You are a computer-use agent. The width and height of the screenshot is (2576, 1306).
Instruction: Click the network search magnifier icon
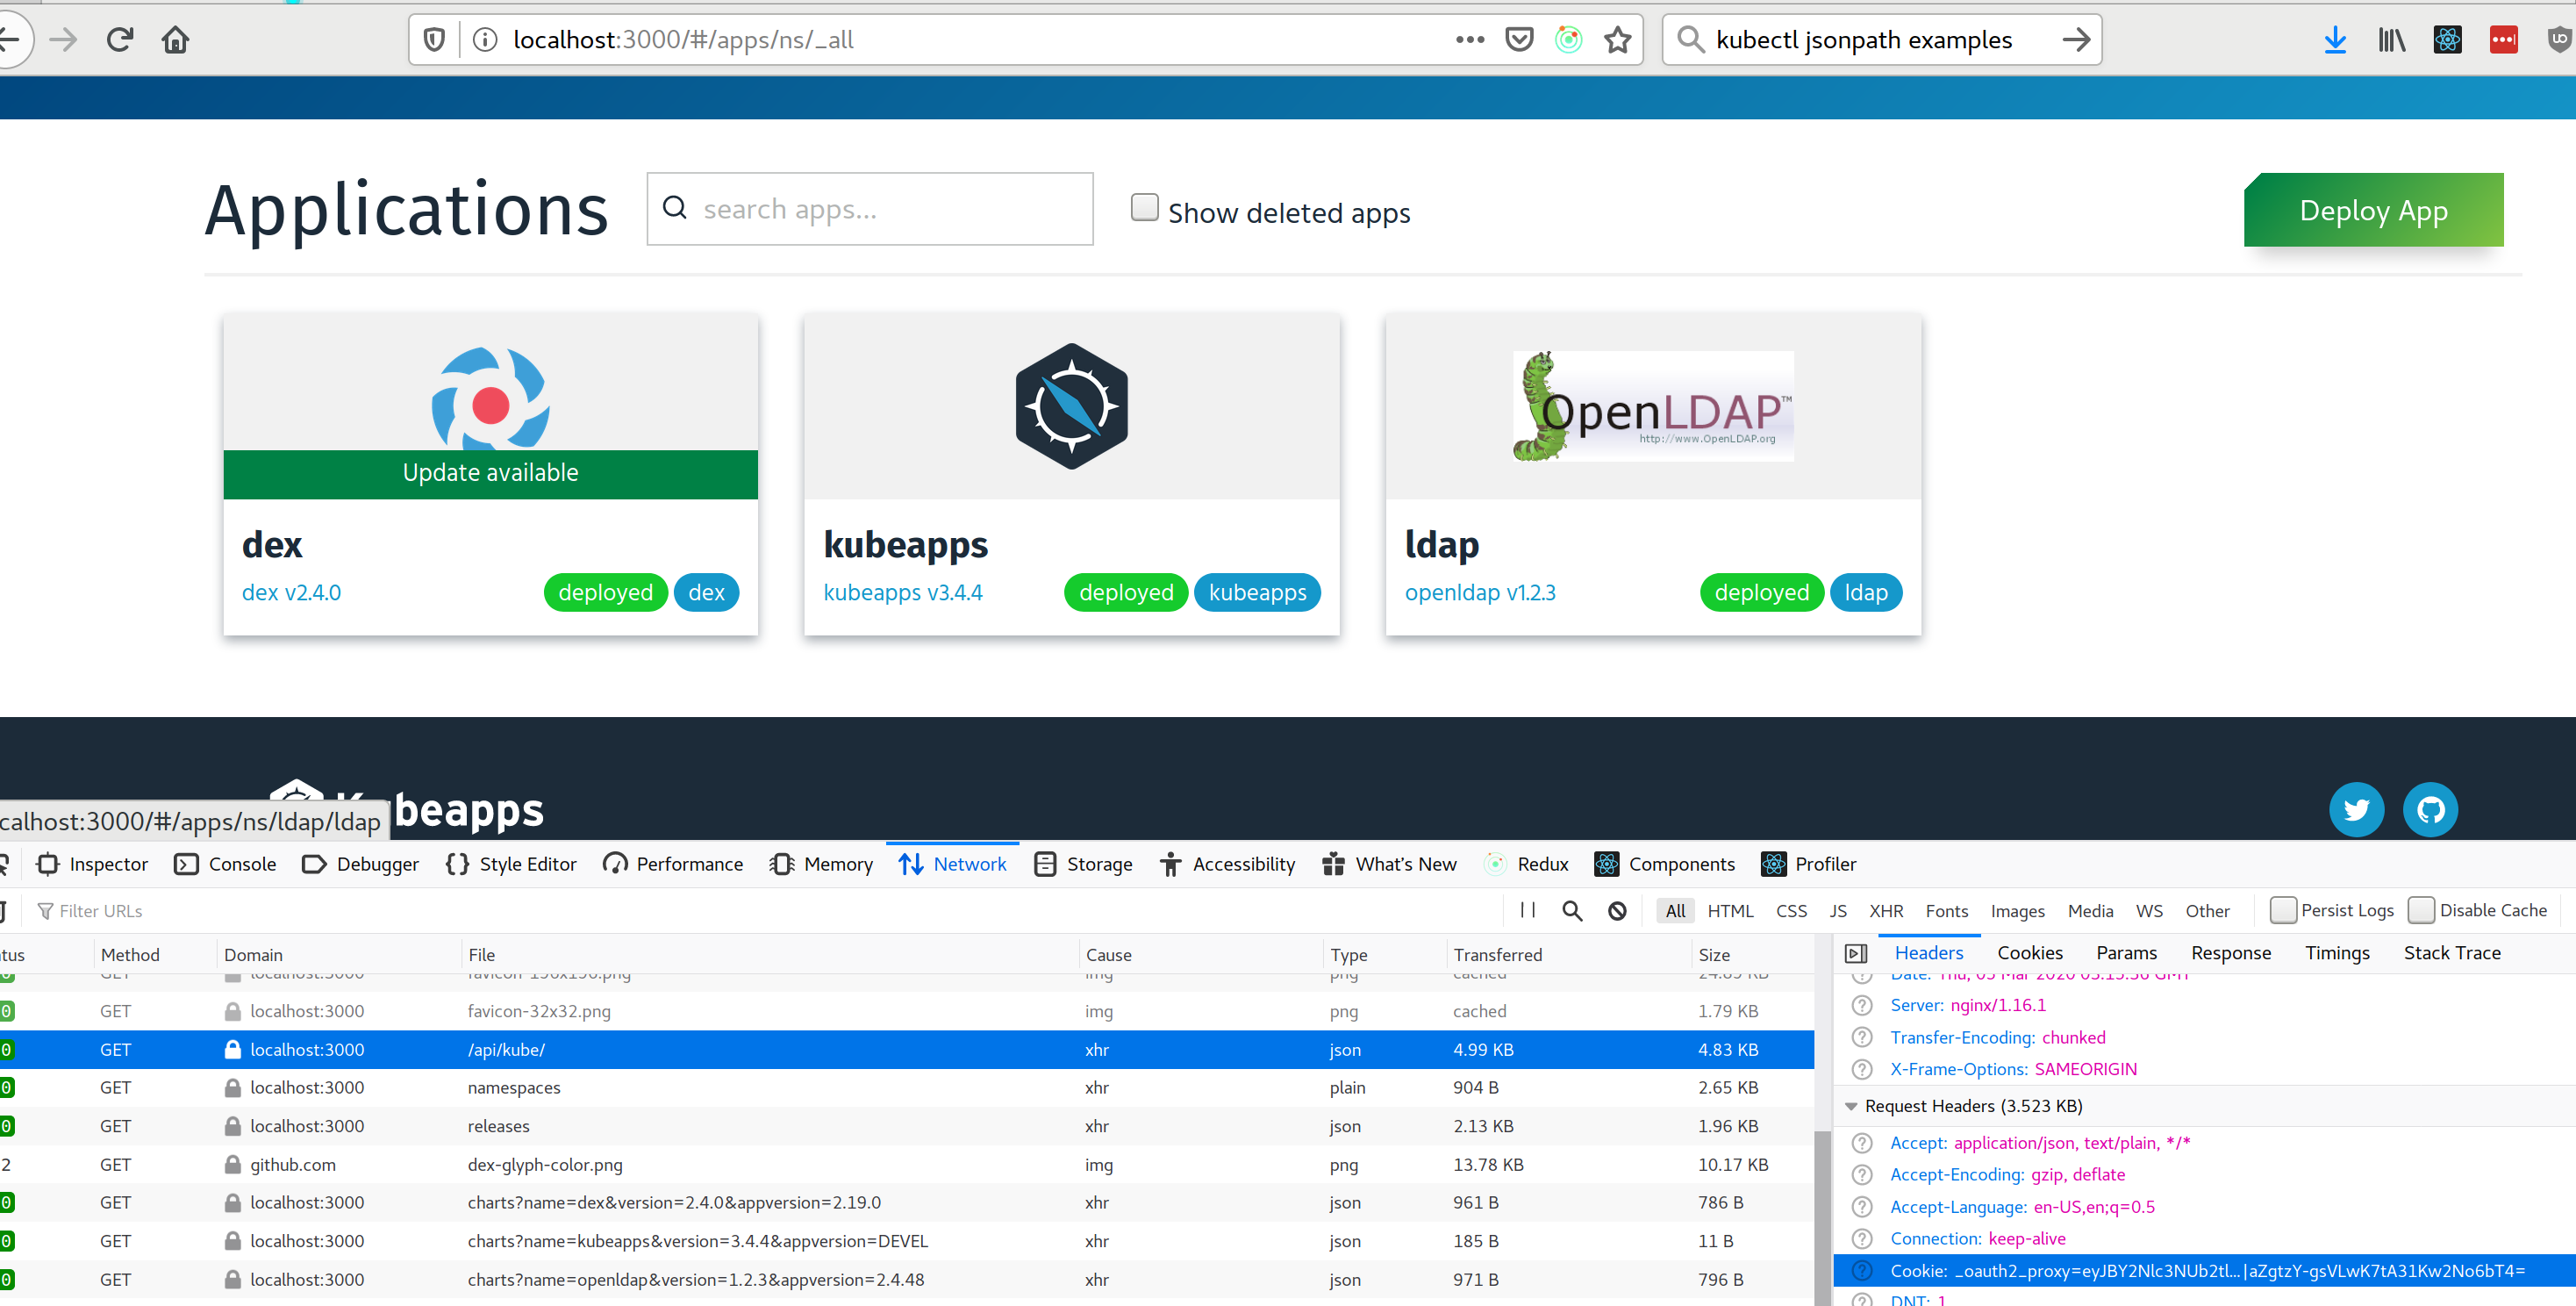(1572, 910)
